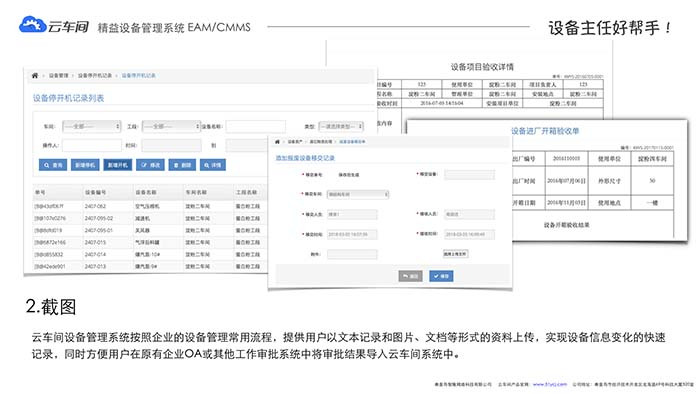Viewport: 700px width, 394px height.
Task: Click 设备开箱验收结果 text in 开箱验收单
Action: (x=567, y=225)
